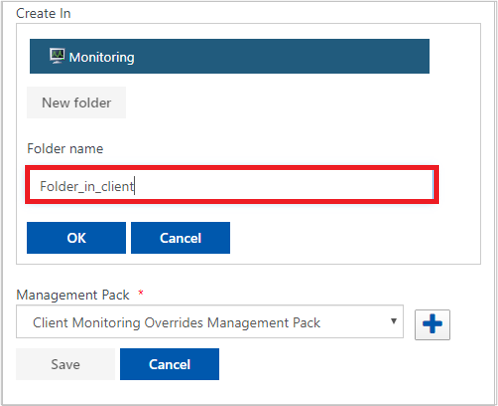Open the Management Pack dropdown
Image resolution: width=498 pixels, height=406 pixels.
click(x=210, y=322)
